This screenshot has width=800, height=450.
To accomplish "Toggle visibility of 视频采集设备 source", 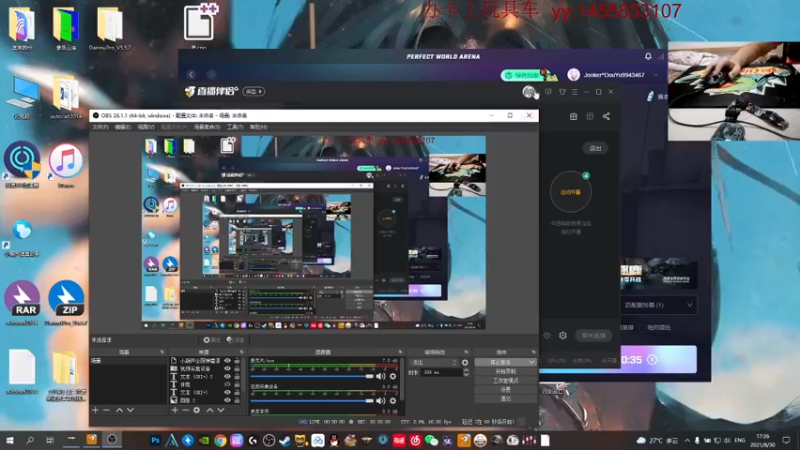I will [x=228, y=368].
